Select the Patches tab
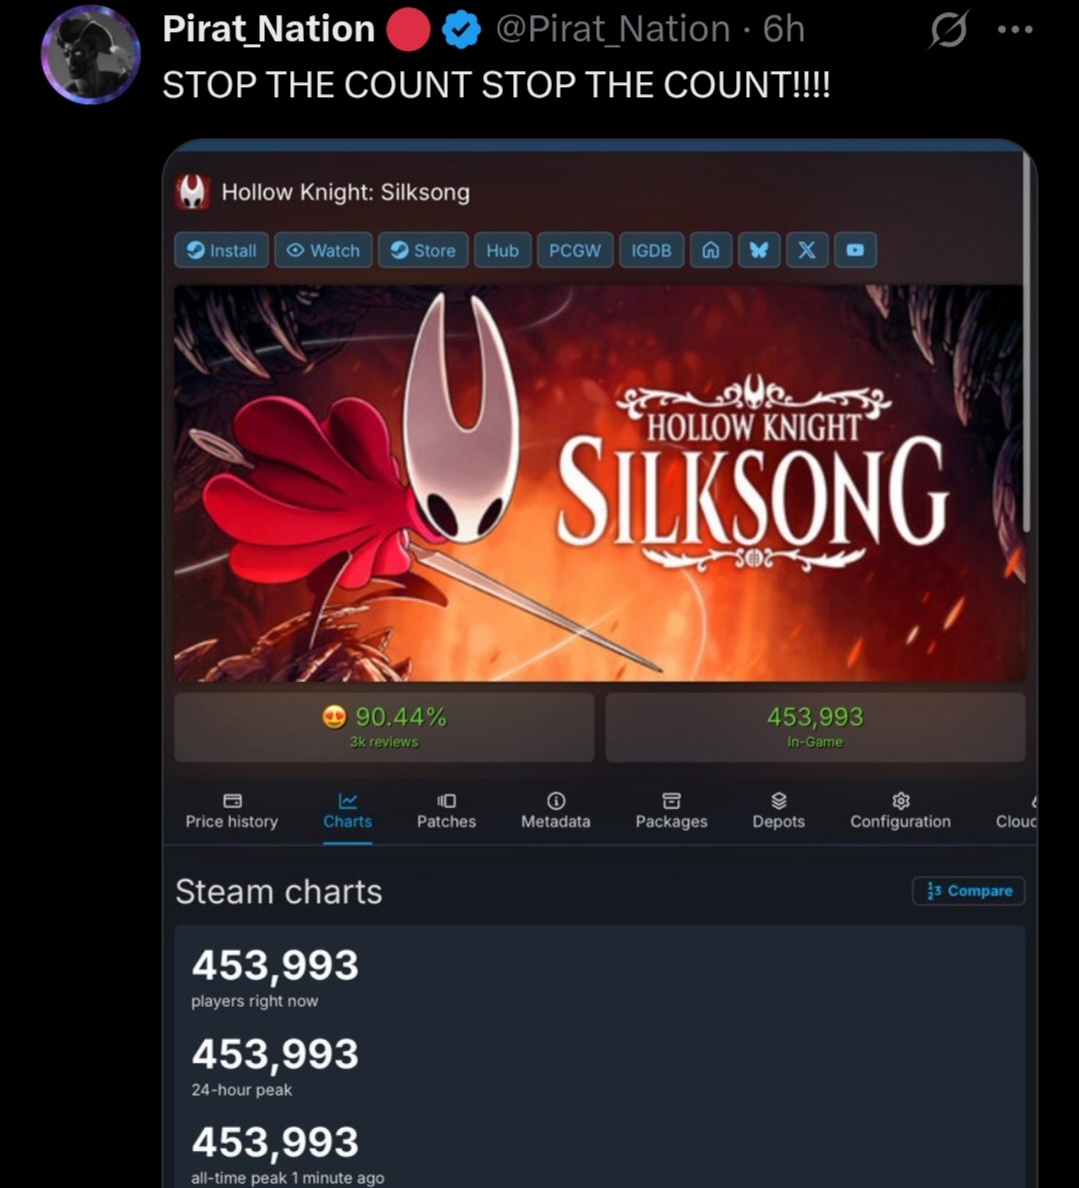 [446, 811]
